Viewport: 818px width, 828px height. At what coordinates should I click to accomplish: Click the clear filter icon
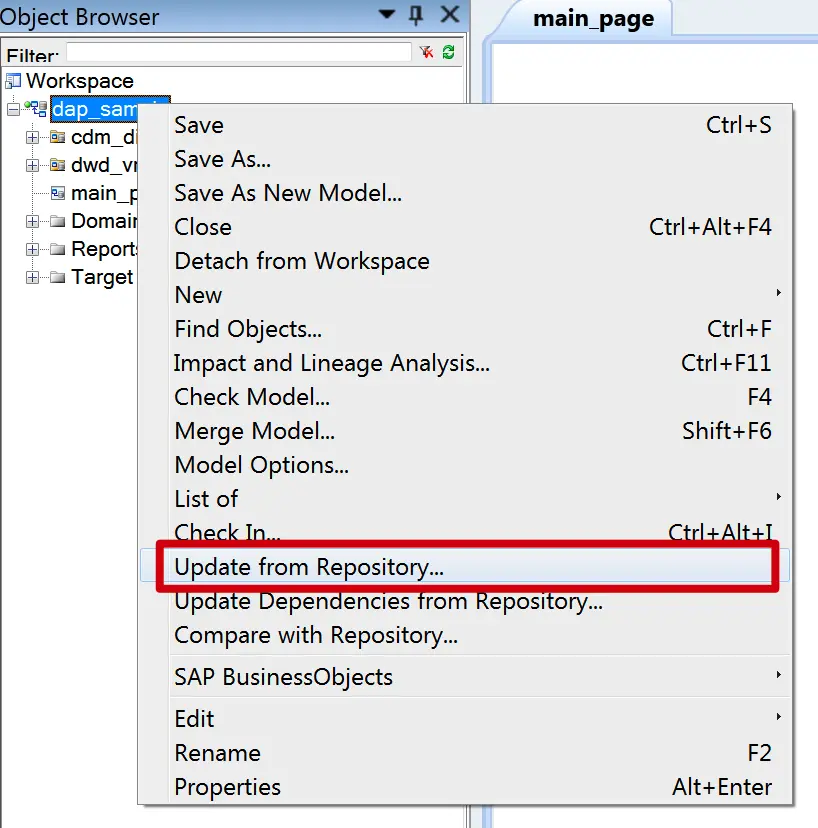tap(426, 52)
